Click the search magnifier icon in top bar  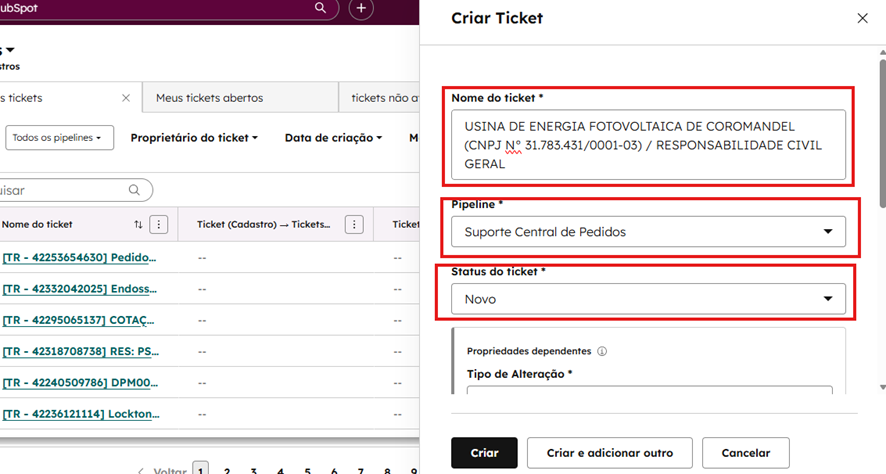pyautogui.click(x=321, y=8)
